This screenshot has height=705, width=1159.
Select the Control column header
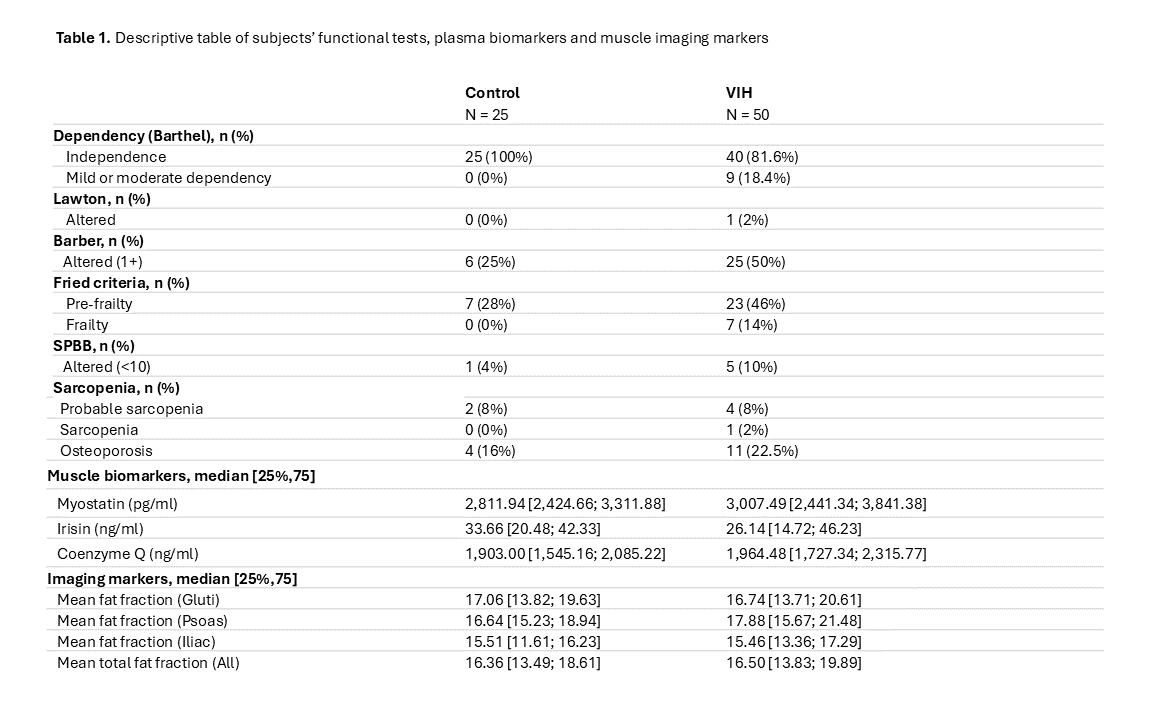(x=492, y=93)
